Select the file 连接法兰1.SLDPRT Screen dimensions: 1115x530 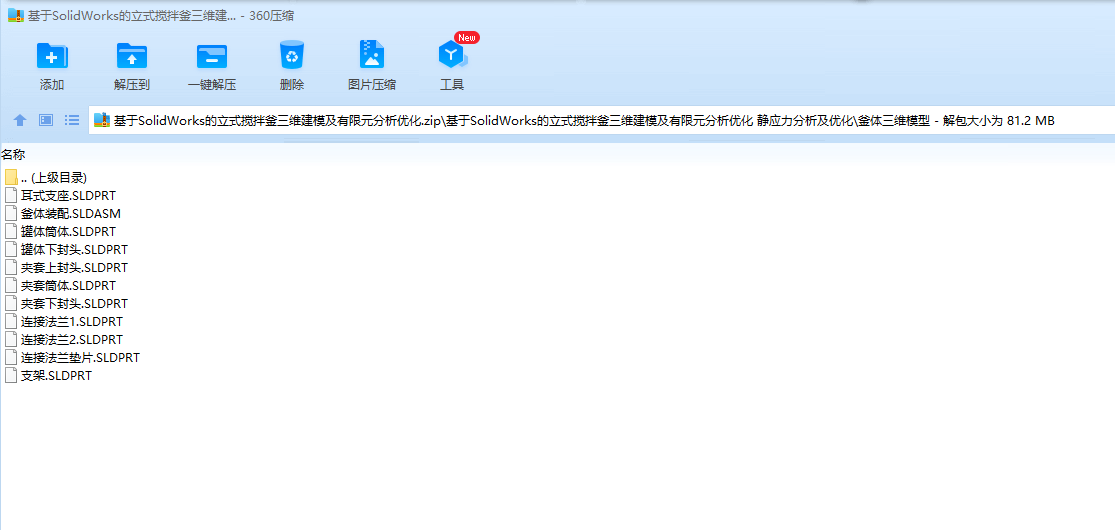pyautogui.click(x=72, y=322)
